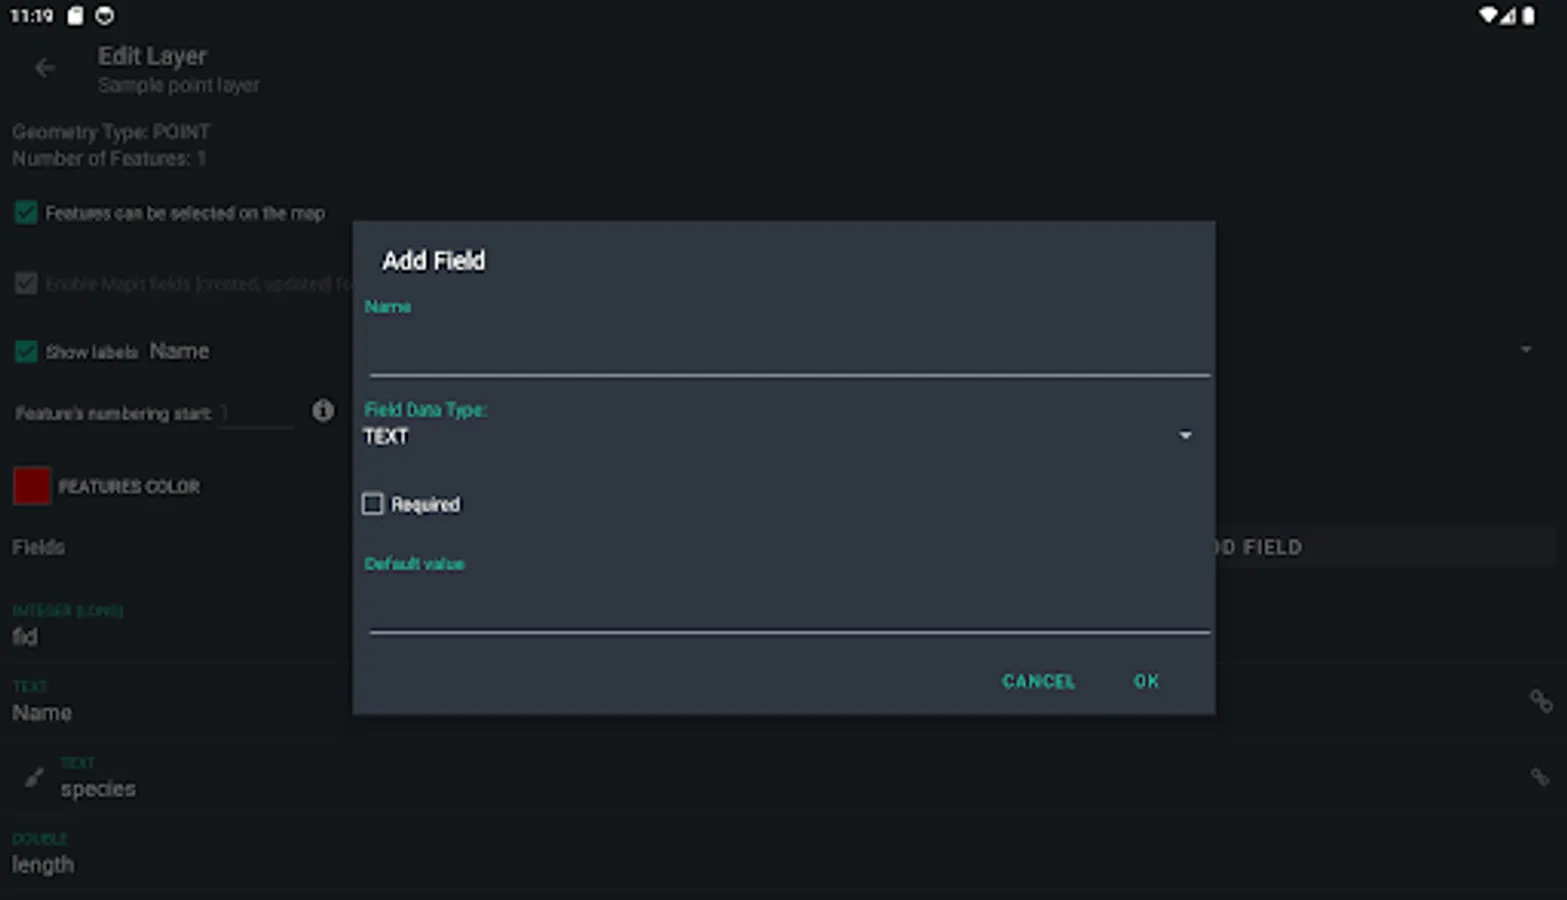This screenshot has height=900, width=1567.
Task: Click the info icon beside feature numbering start
Action: click(322, 411)
